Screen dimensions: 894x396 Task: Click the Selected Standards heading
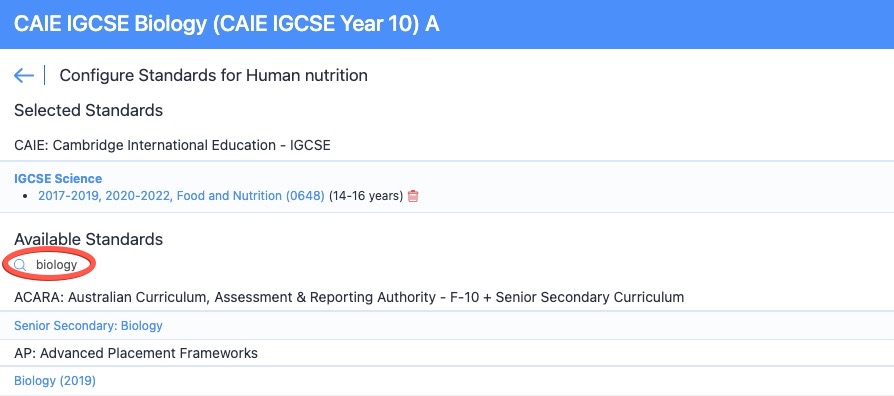tap(88, 110)
